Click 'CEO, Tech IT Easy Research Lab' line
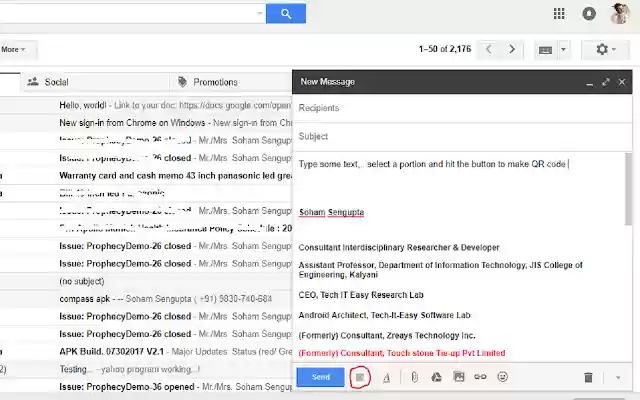 tap(361, 295)
